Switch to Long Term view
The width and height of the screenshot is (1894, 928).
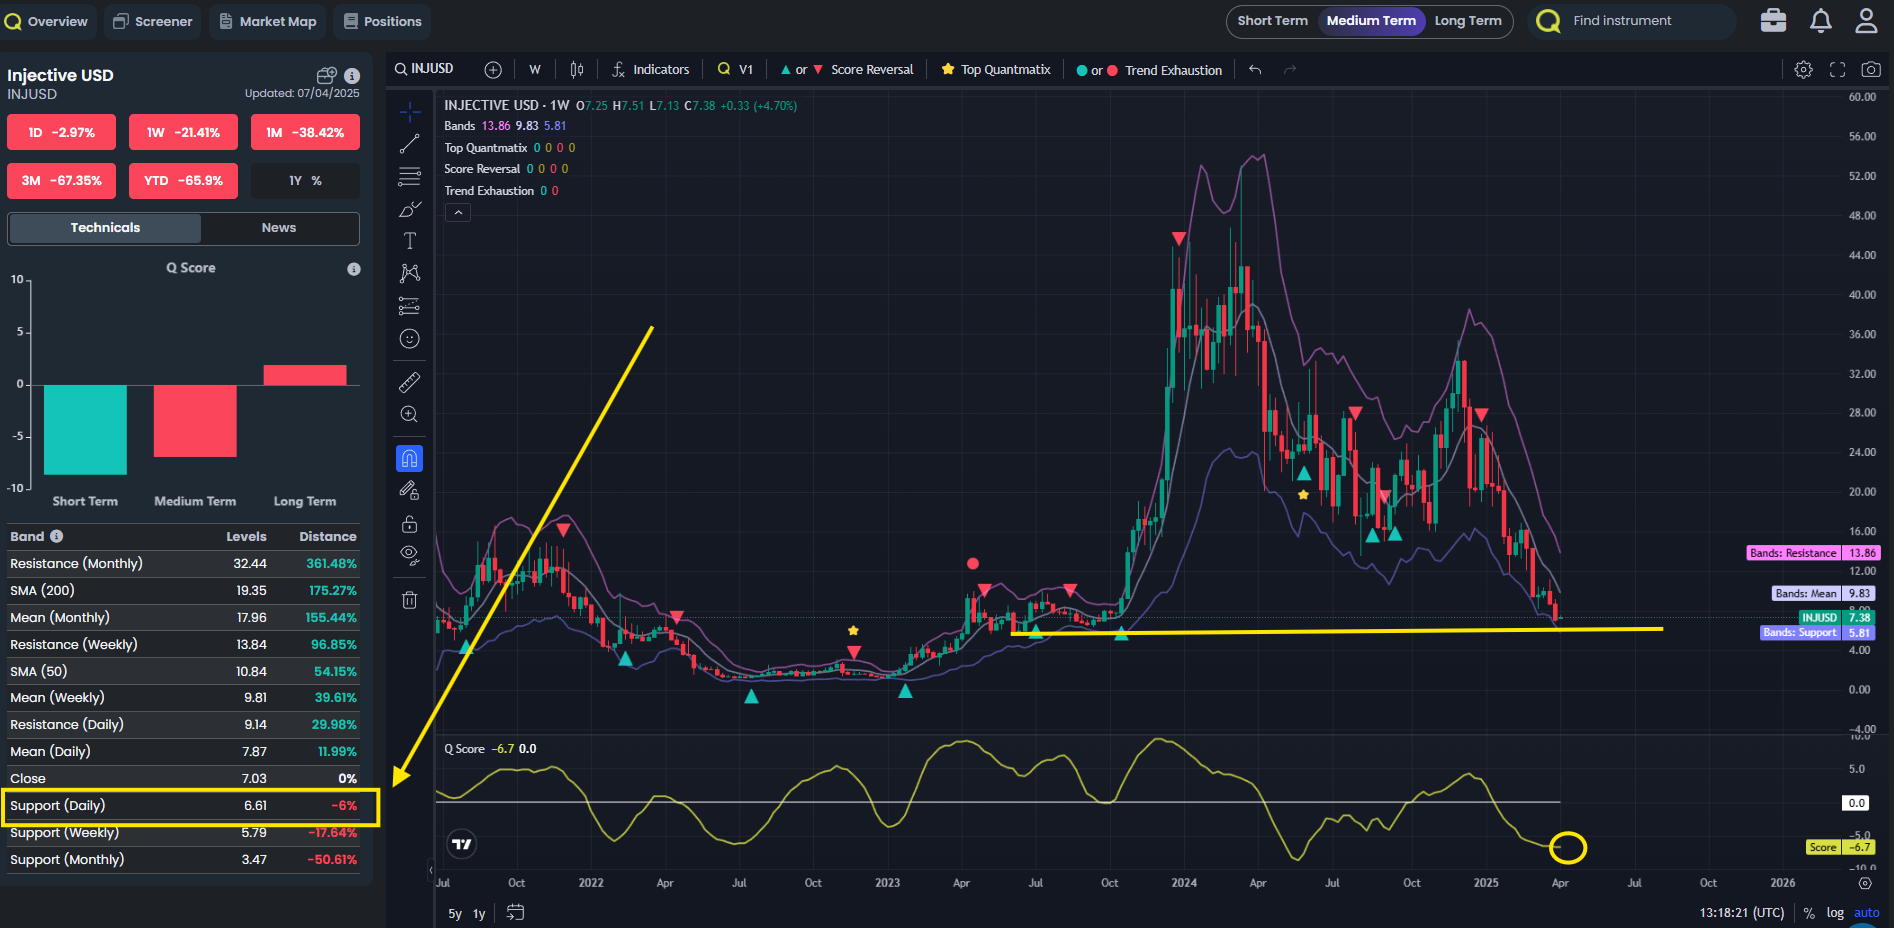(x=1468, y=21)
